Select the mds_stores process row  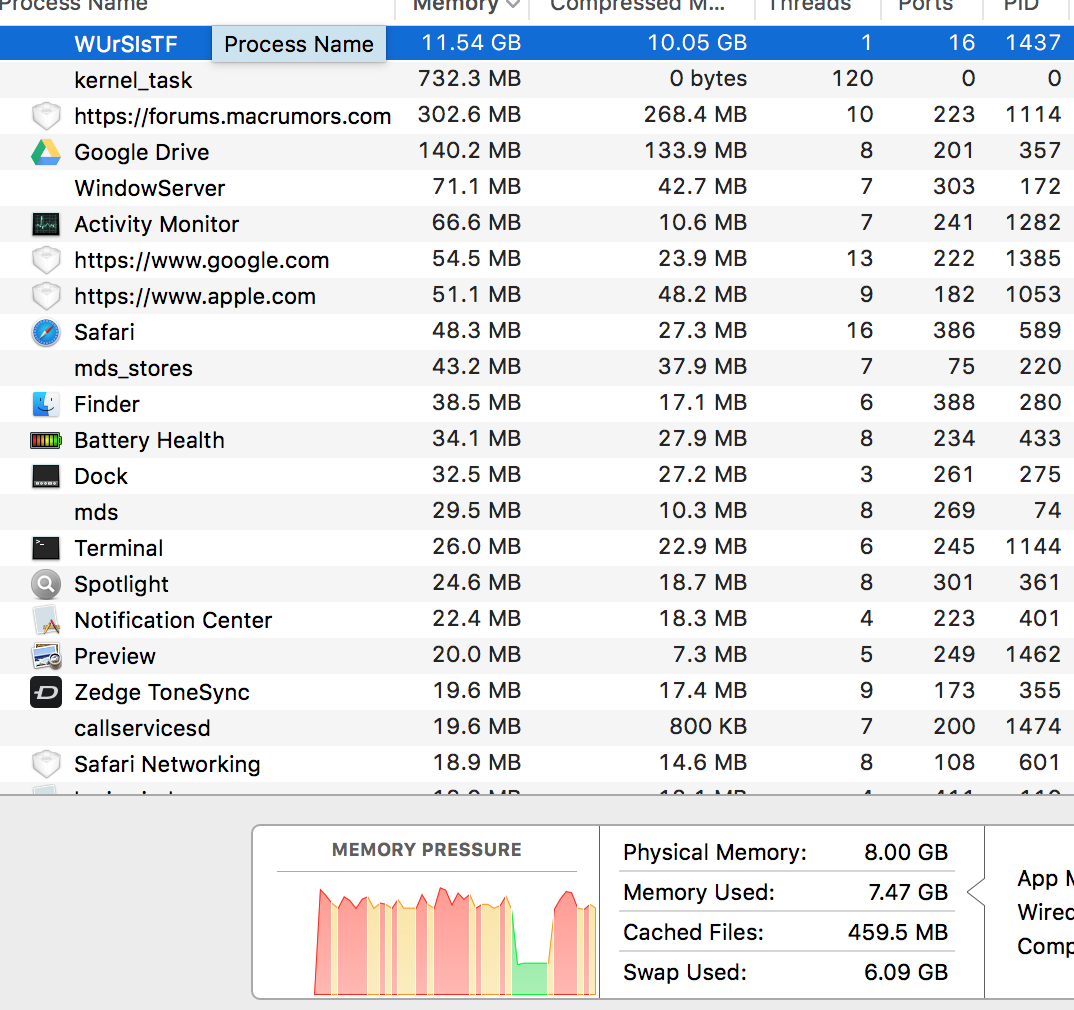point(537,368)
